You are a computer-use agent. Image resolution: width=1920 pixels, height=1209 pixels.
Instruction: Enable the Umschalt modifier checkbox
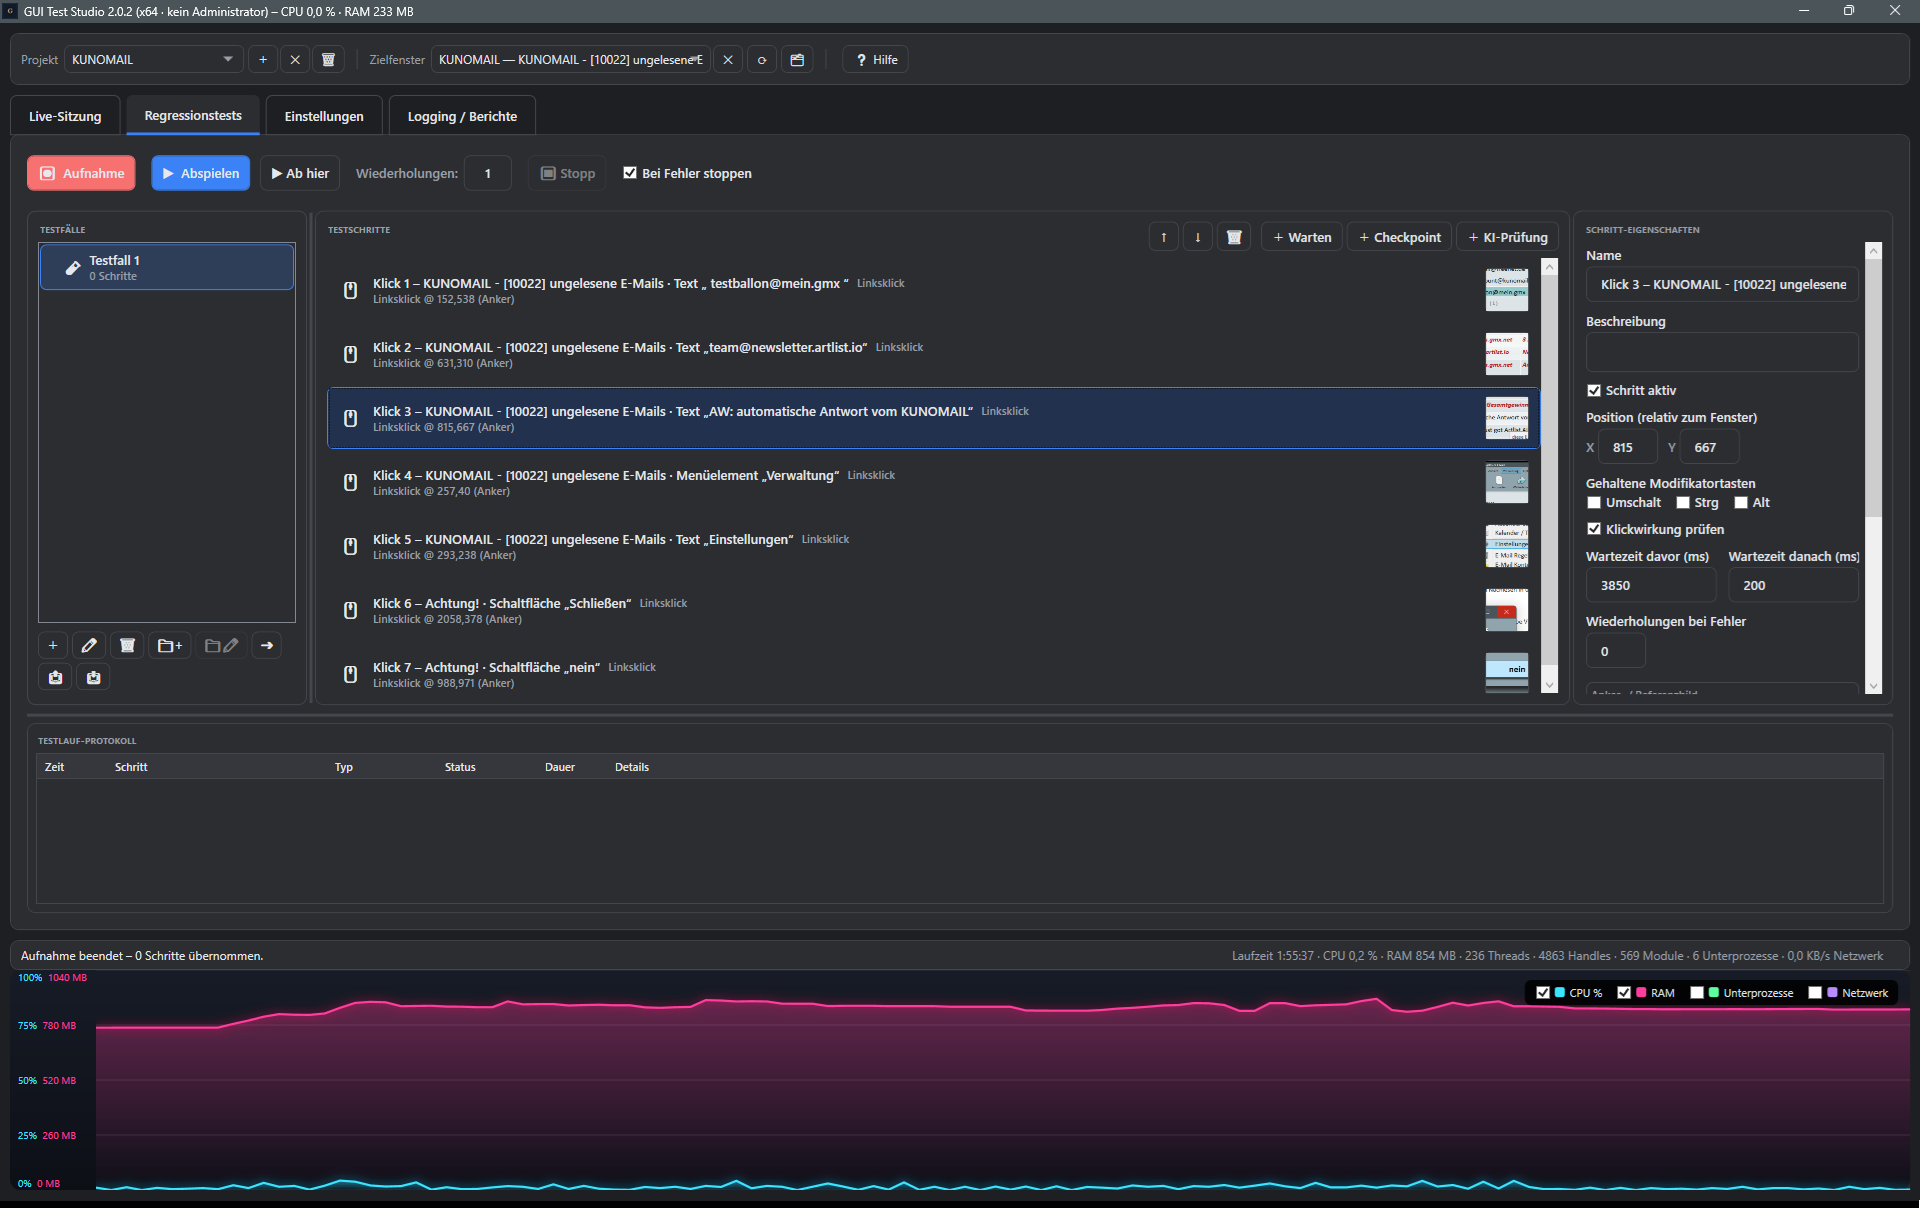(x=1594, y=502)
